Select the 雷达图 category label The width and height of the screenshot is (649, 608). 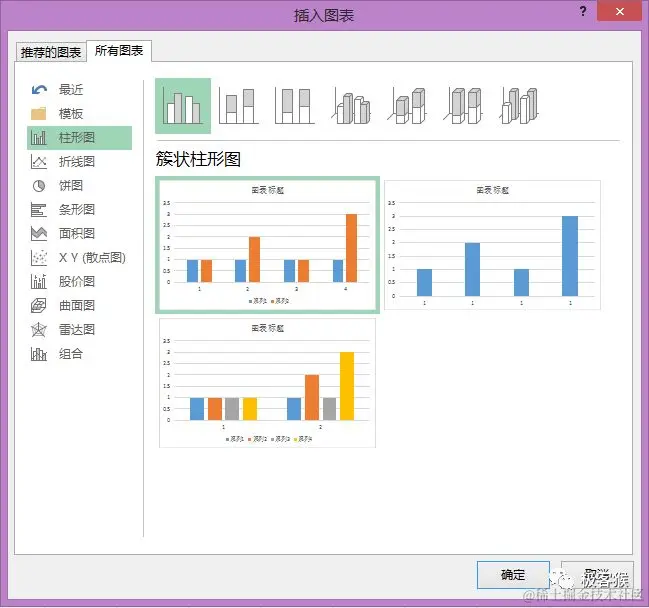click(77, 329)
